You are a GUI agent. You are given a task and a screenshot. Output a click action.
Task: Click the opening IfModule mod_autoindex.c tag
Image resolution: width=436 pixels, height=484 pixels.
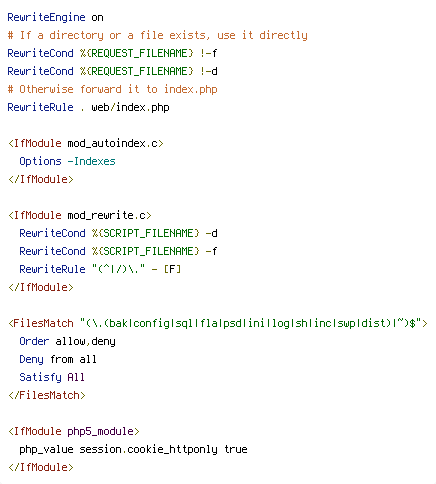tap(86, 143)
